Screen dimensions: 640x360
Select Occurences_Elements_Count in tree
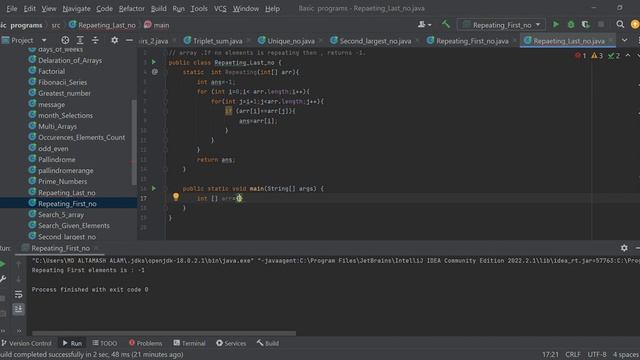click(x=81, y=137)
